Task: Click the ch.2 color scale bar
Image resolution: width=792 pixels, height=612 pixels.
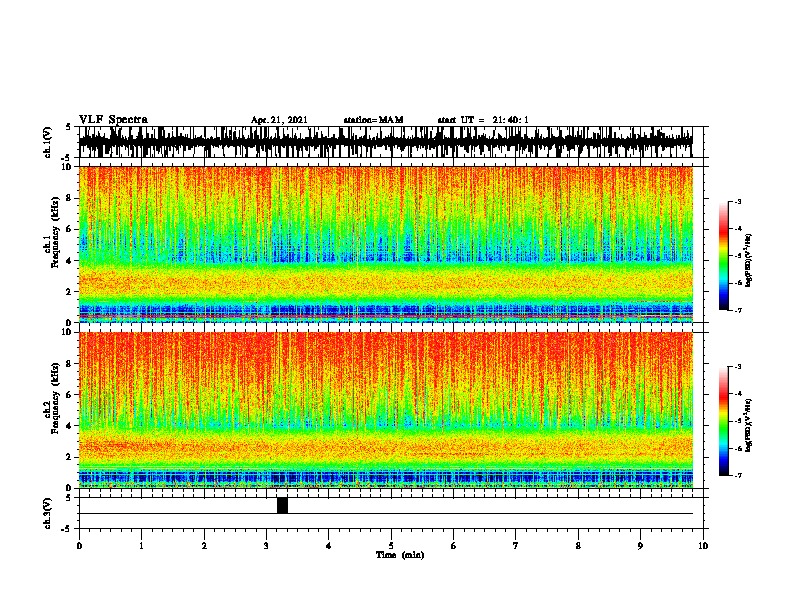Action: pyautogui.click(x=724, y=421)
